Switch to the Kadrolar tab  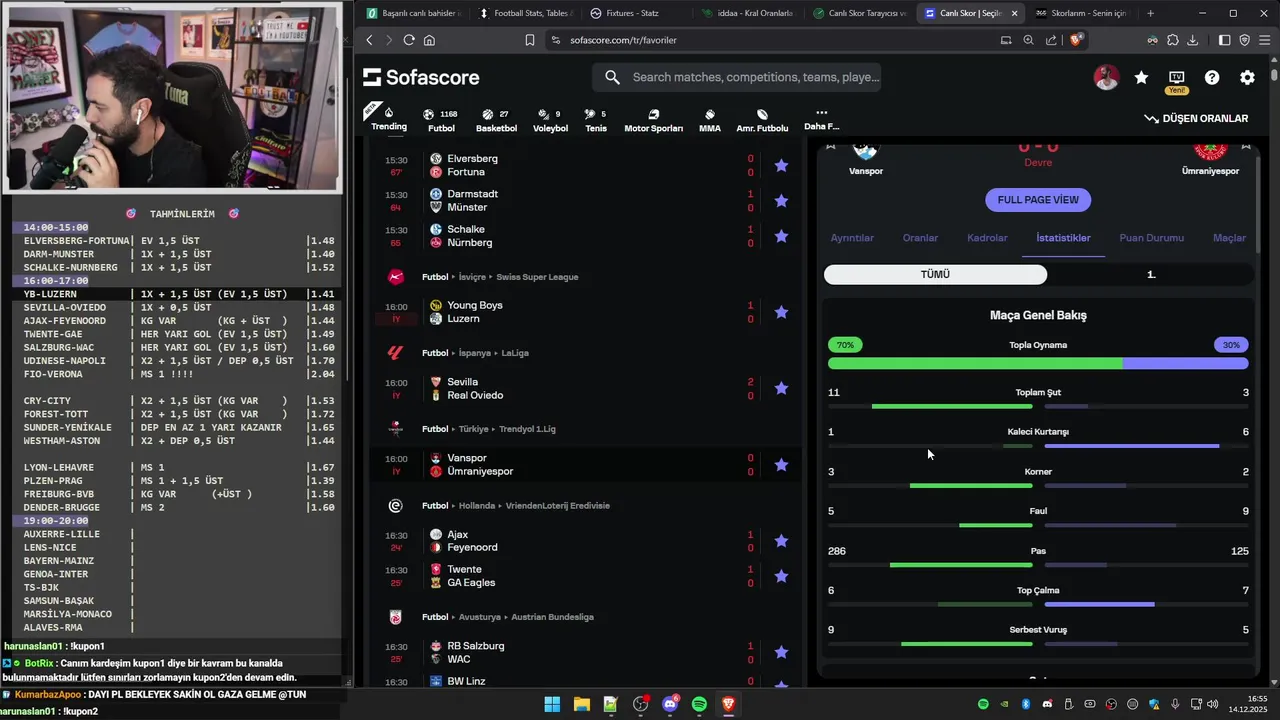click(987, 238)
